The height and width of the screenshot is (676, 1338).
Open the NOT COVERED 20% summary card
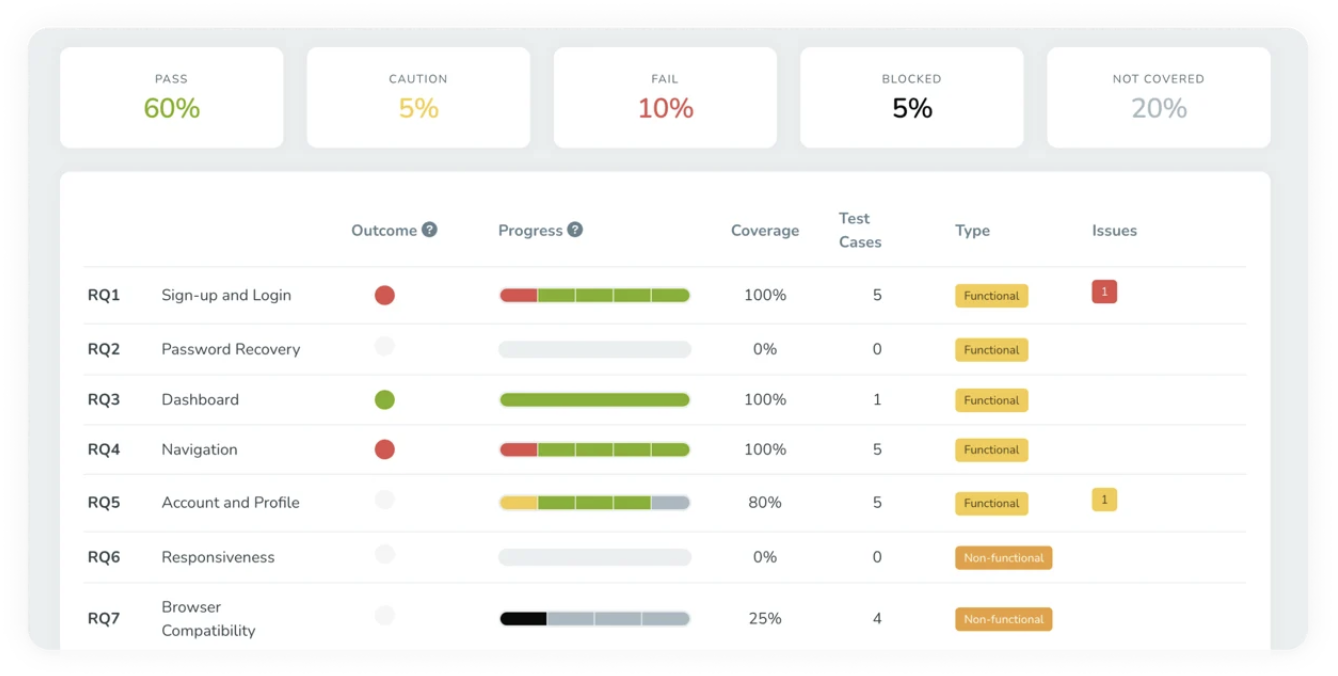coord(1159,98)
